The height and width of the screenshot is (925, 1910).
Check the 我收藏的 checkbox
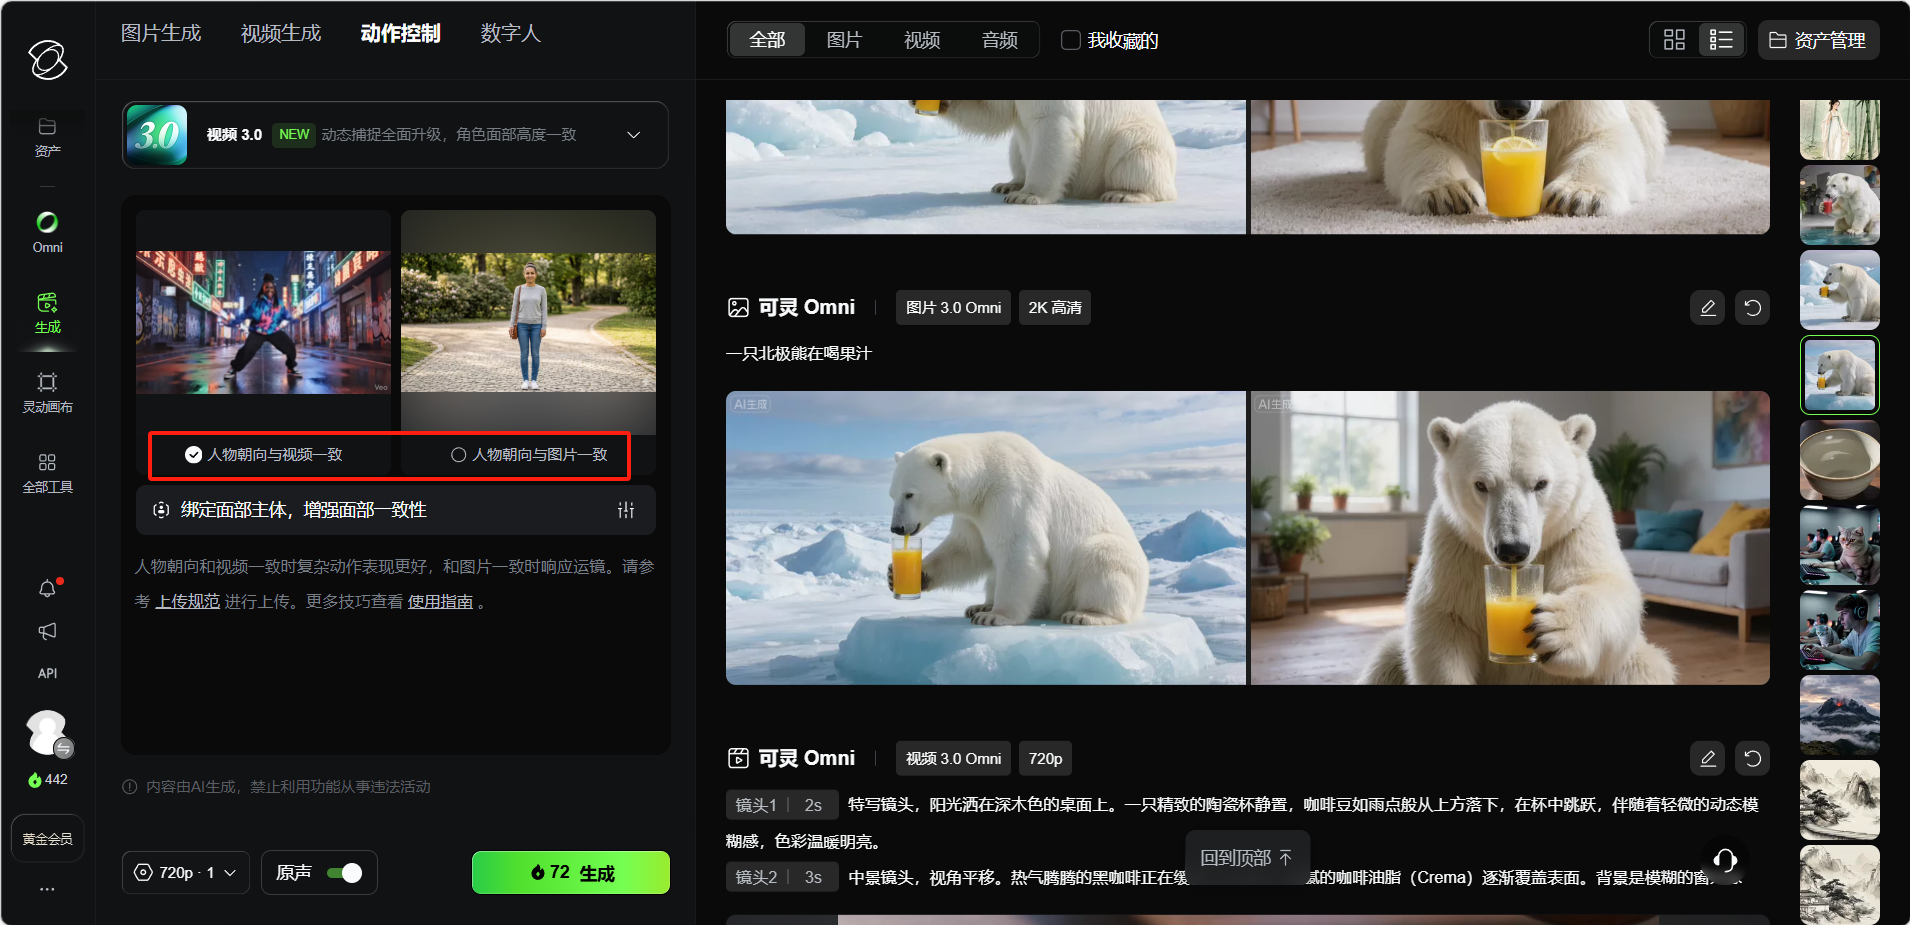1071,40
